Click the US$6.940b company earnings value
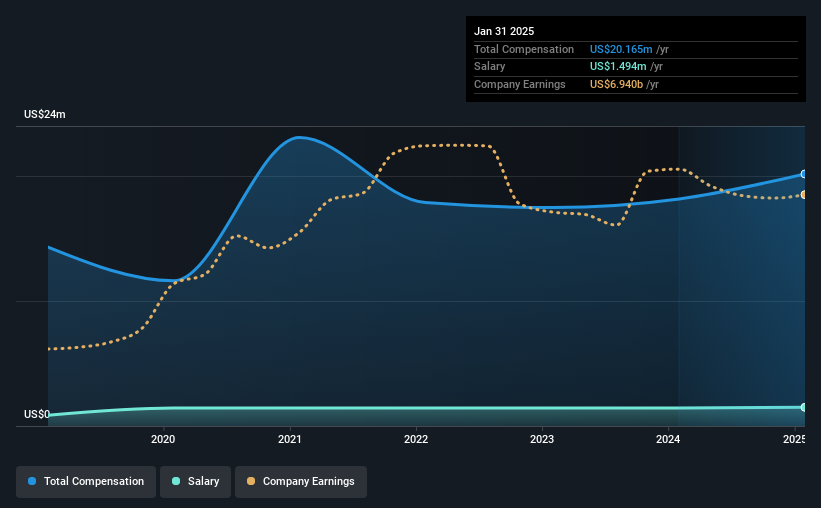 (616, 84)
